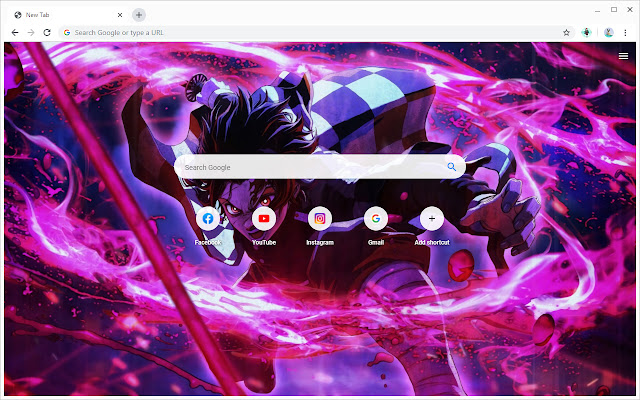The image size is (640, 400).
Task: Maximize the Chrome window
Action: [x=614, y=9]
